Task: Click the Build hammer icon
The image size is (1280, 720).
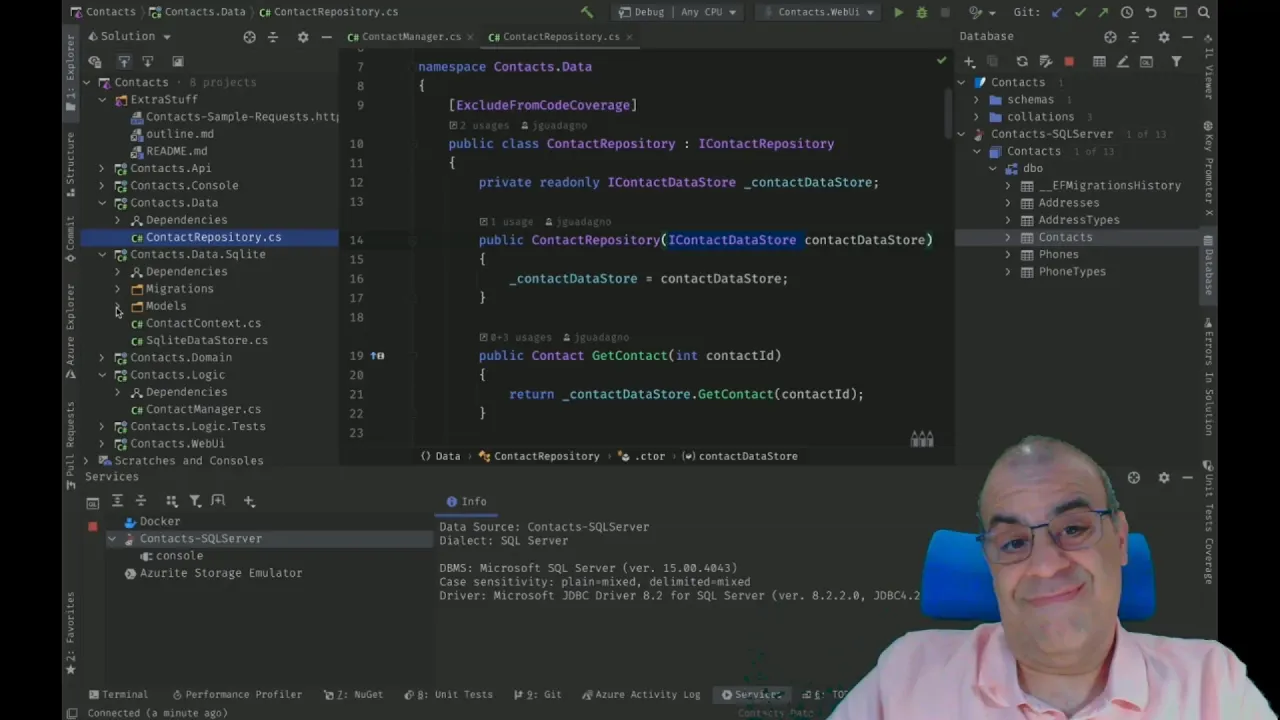Action: (587, 12)
